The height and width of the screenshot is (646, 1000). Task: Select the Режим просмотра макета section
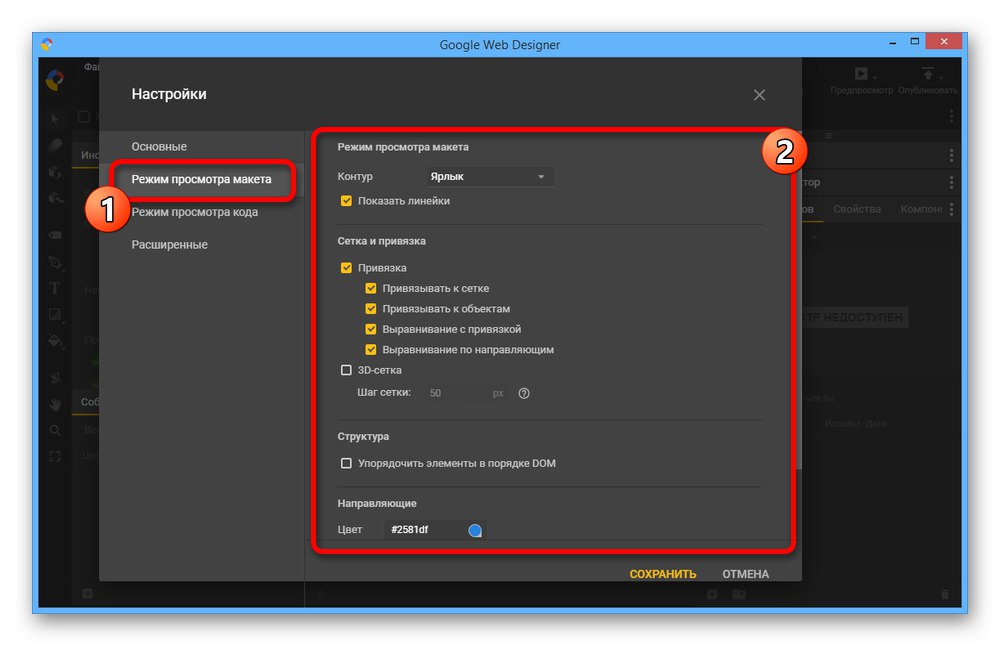tap(202, 179)
